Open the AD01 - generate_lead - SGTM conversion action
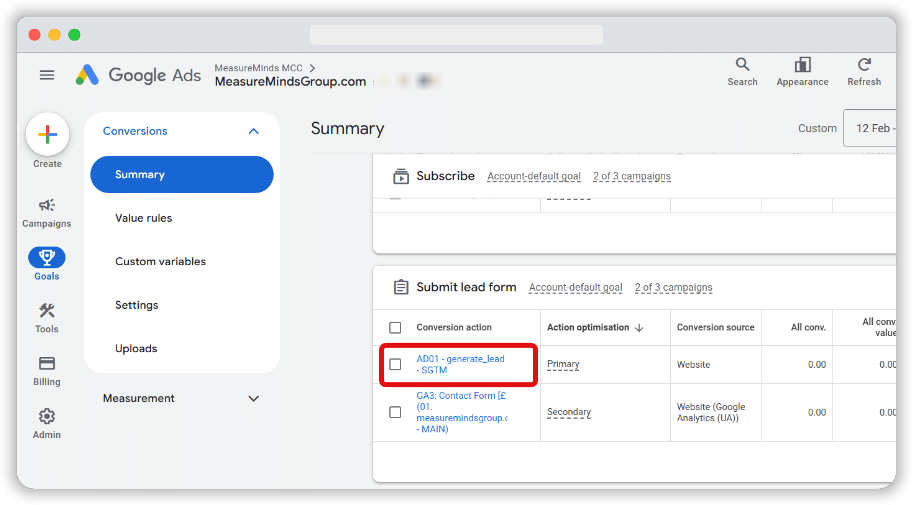 click(460, 364)
